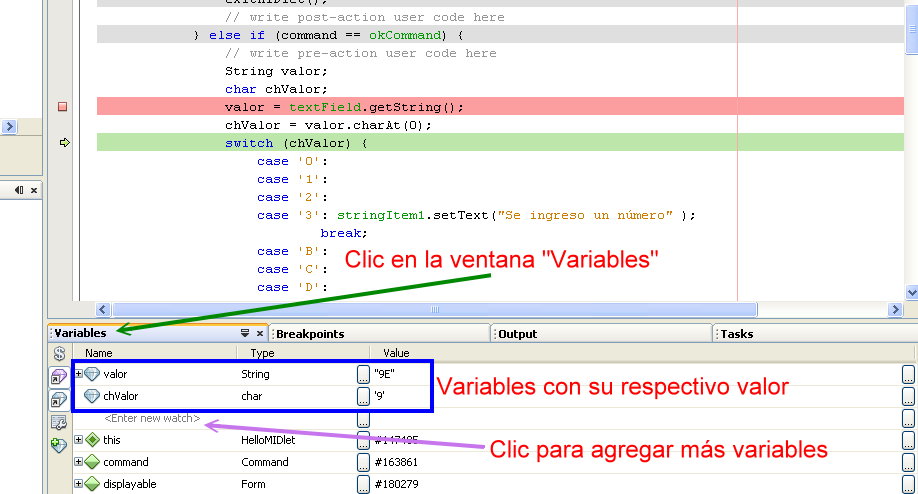Screen dimensions: 918x494
Task: Open the ellipsis editor beside the "9E" value
Action: (x=363, y=375)
